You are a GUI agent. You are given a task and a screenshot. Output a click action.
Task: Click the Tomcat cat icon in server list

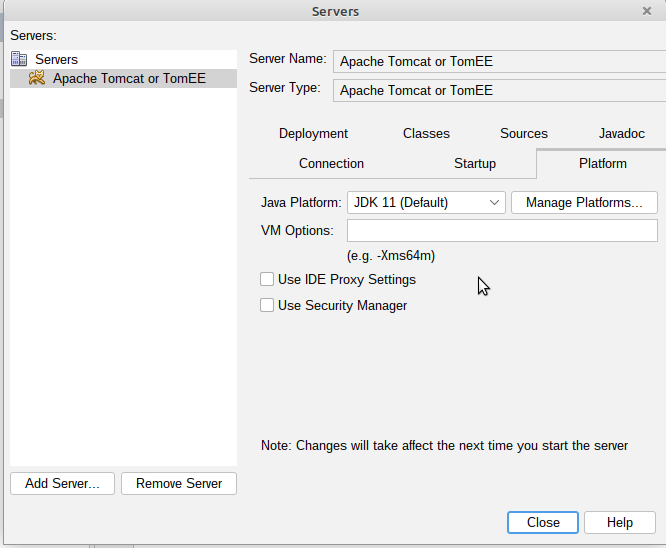coord(37,78)
